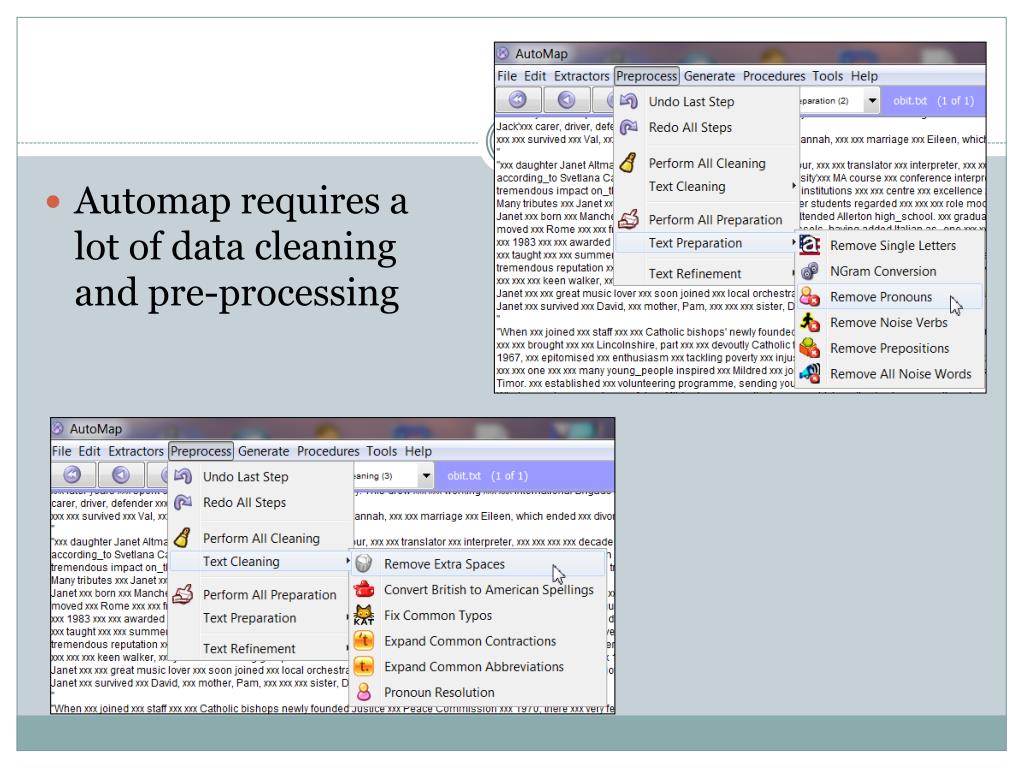Open Procedures menu in upper AutoMap window
The height and width of the screenshot is (768, 1024).
pyautogui.click(x=774, y=76)
